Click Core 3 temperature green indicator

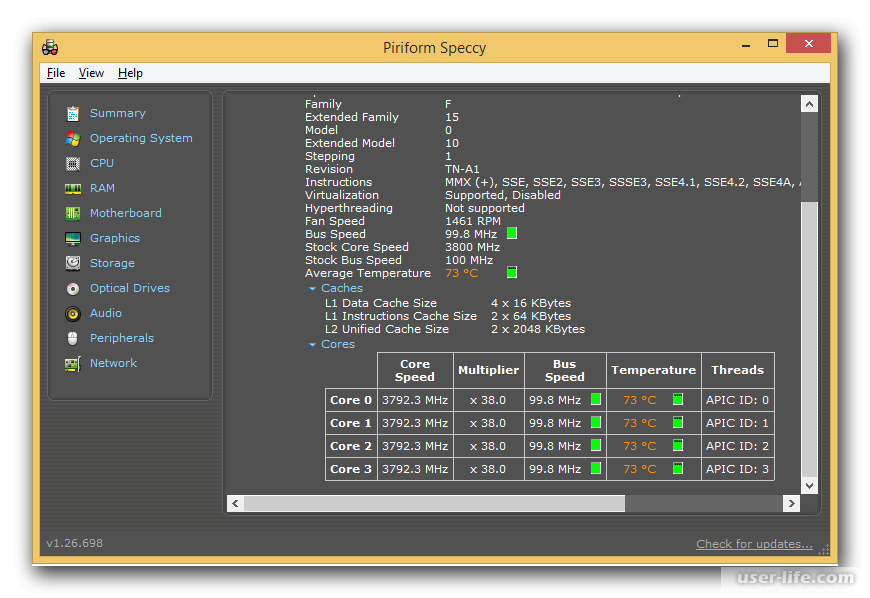pyautogui.click(x=678, y=468)
